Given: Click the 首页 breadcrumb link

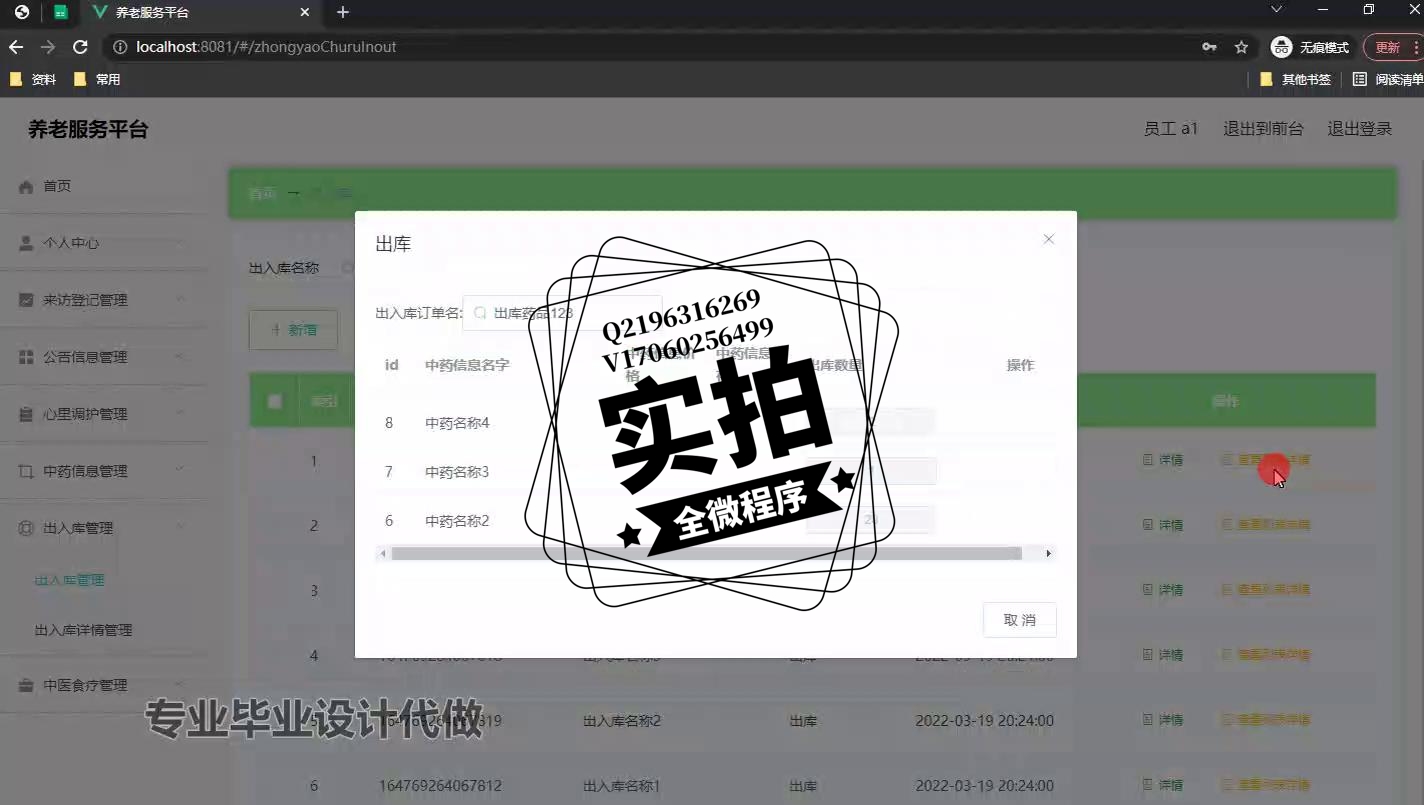Looking at the screenshot, I should click(x=262, y=193).
